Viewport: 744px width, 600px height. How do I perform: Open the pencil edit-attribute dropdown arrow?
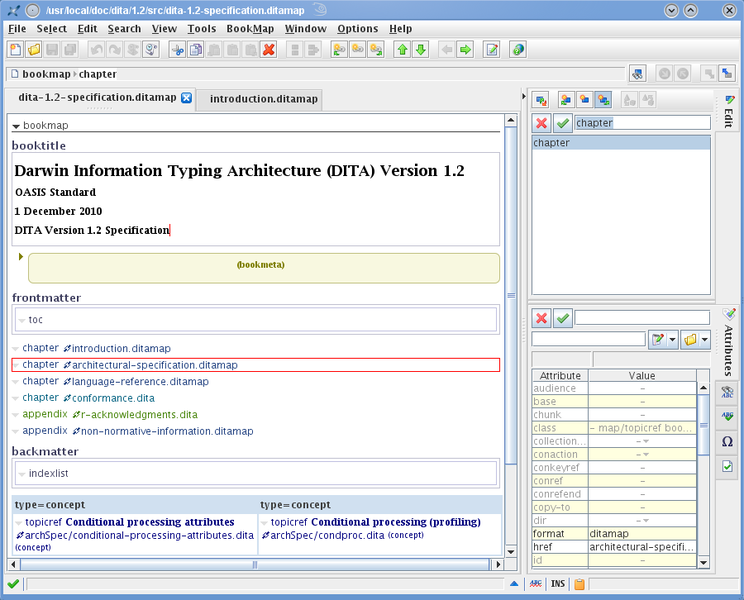pyautogui.click(x=672, y=340)
